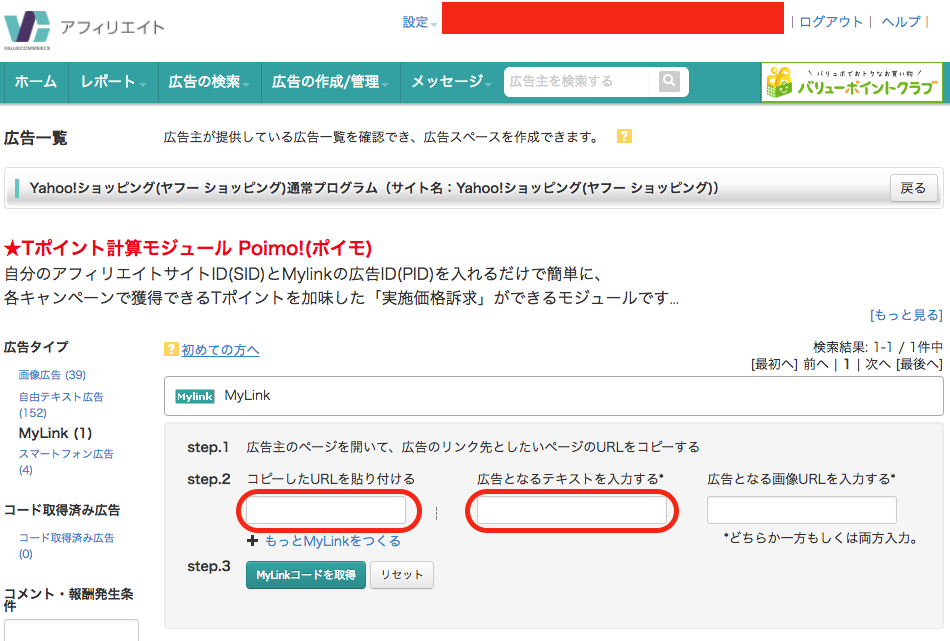Expand the レポート menu
The height and width of the screenshot is (641, 950).
click(x=113, y=82)
